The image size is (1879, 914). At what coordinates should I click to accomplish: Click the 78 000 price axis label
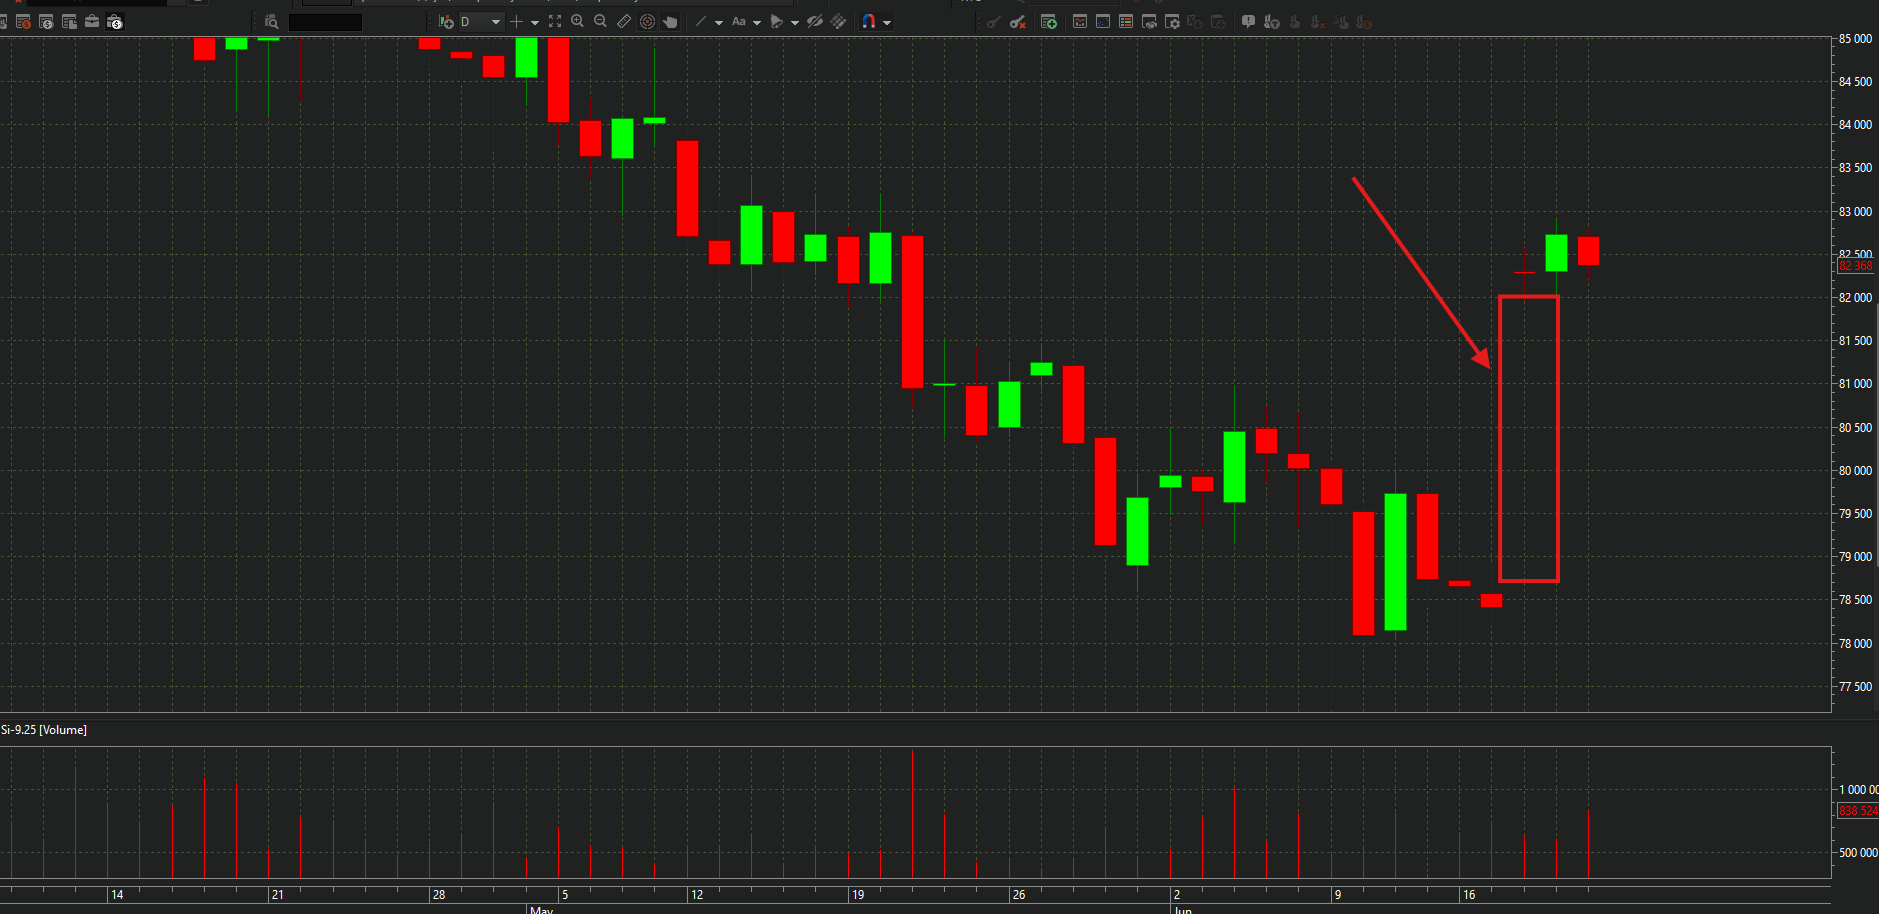(x=1855, y=644)
